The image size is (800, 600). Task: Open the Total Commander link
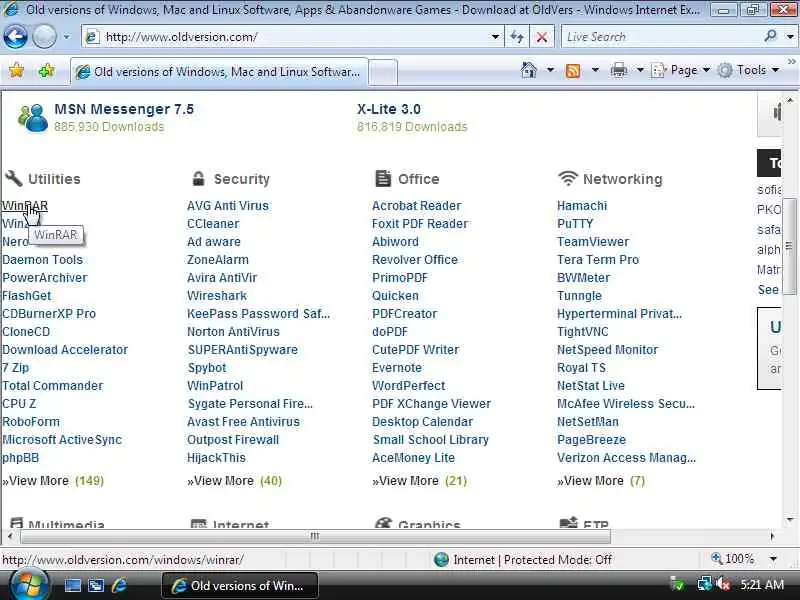pyautogui.click(x=53, y=386)
